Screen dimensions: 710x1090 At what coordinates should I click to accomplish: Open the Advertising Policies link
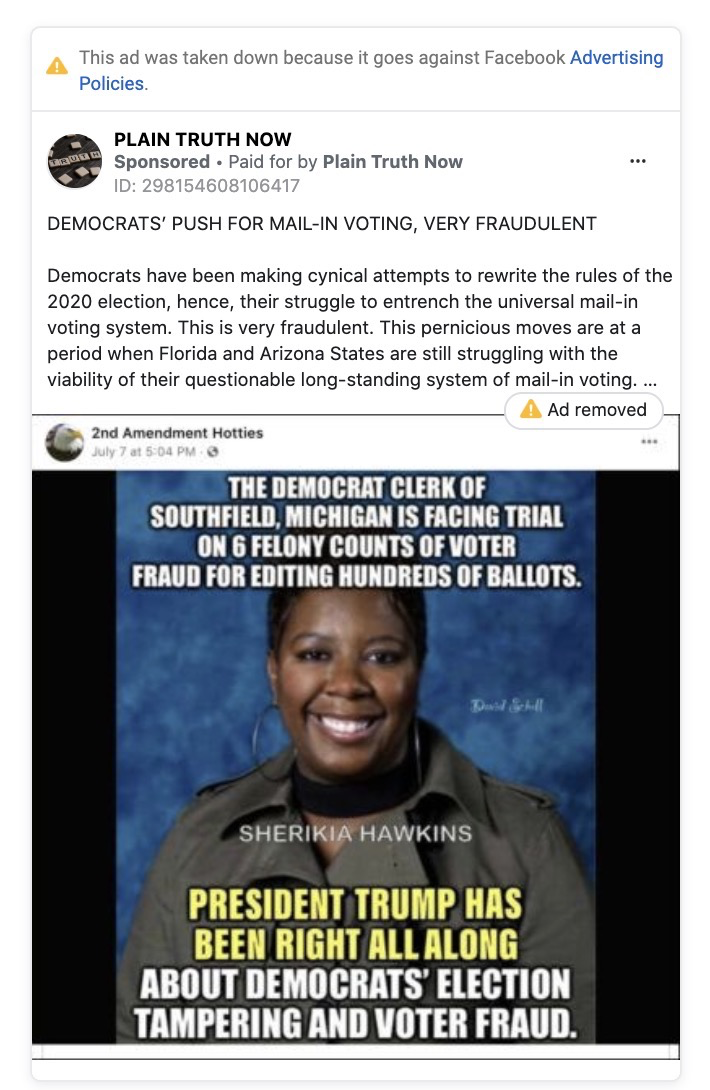(x=371, y=70)
